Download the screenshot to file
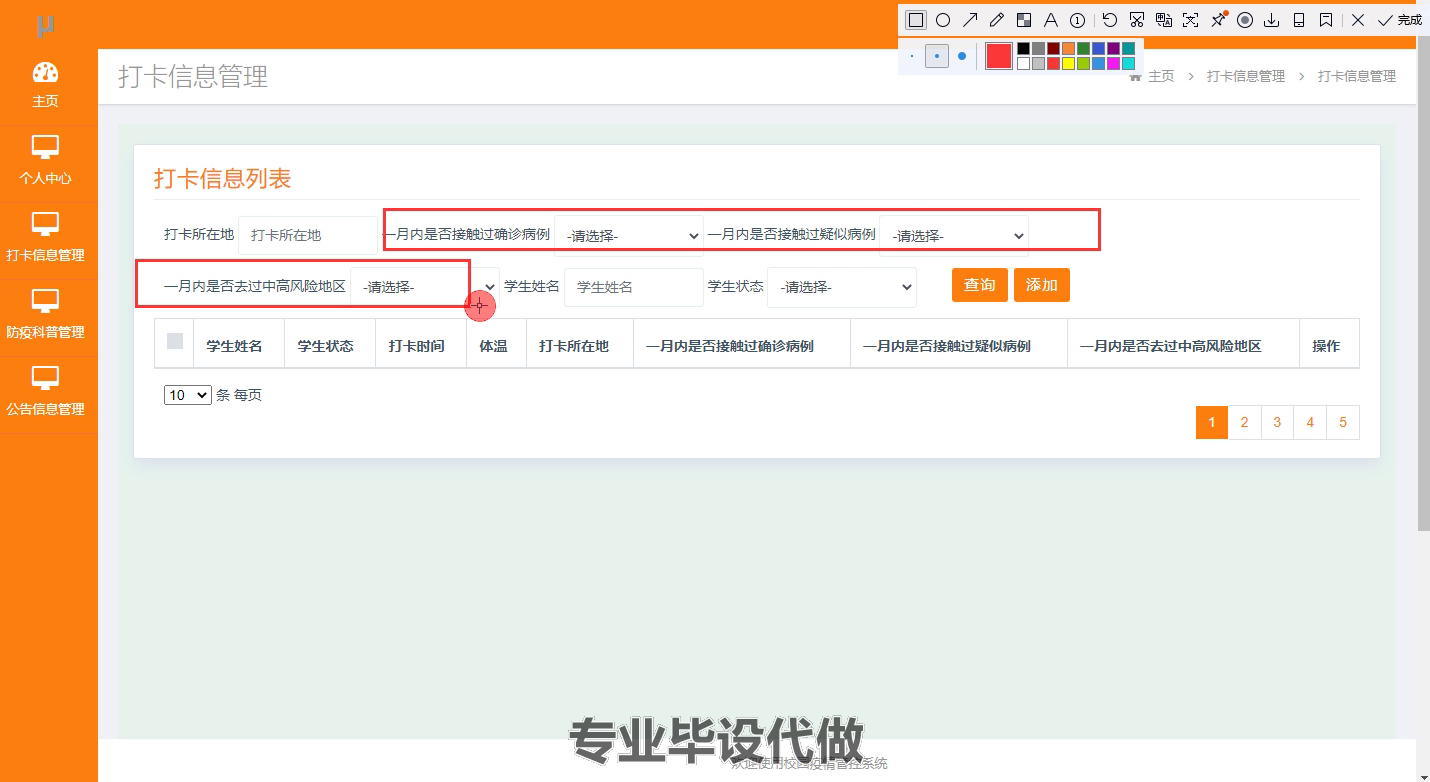Viewport: 1430px width, 782px height. point(1272,20)
